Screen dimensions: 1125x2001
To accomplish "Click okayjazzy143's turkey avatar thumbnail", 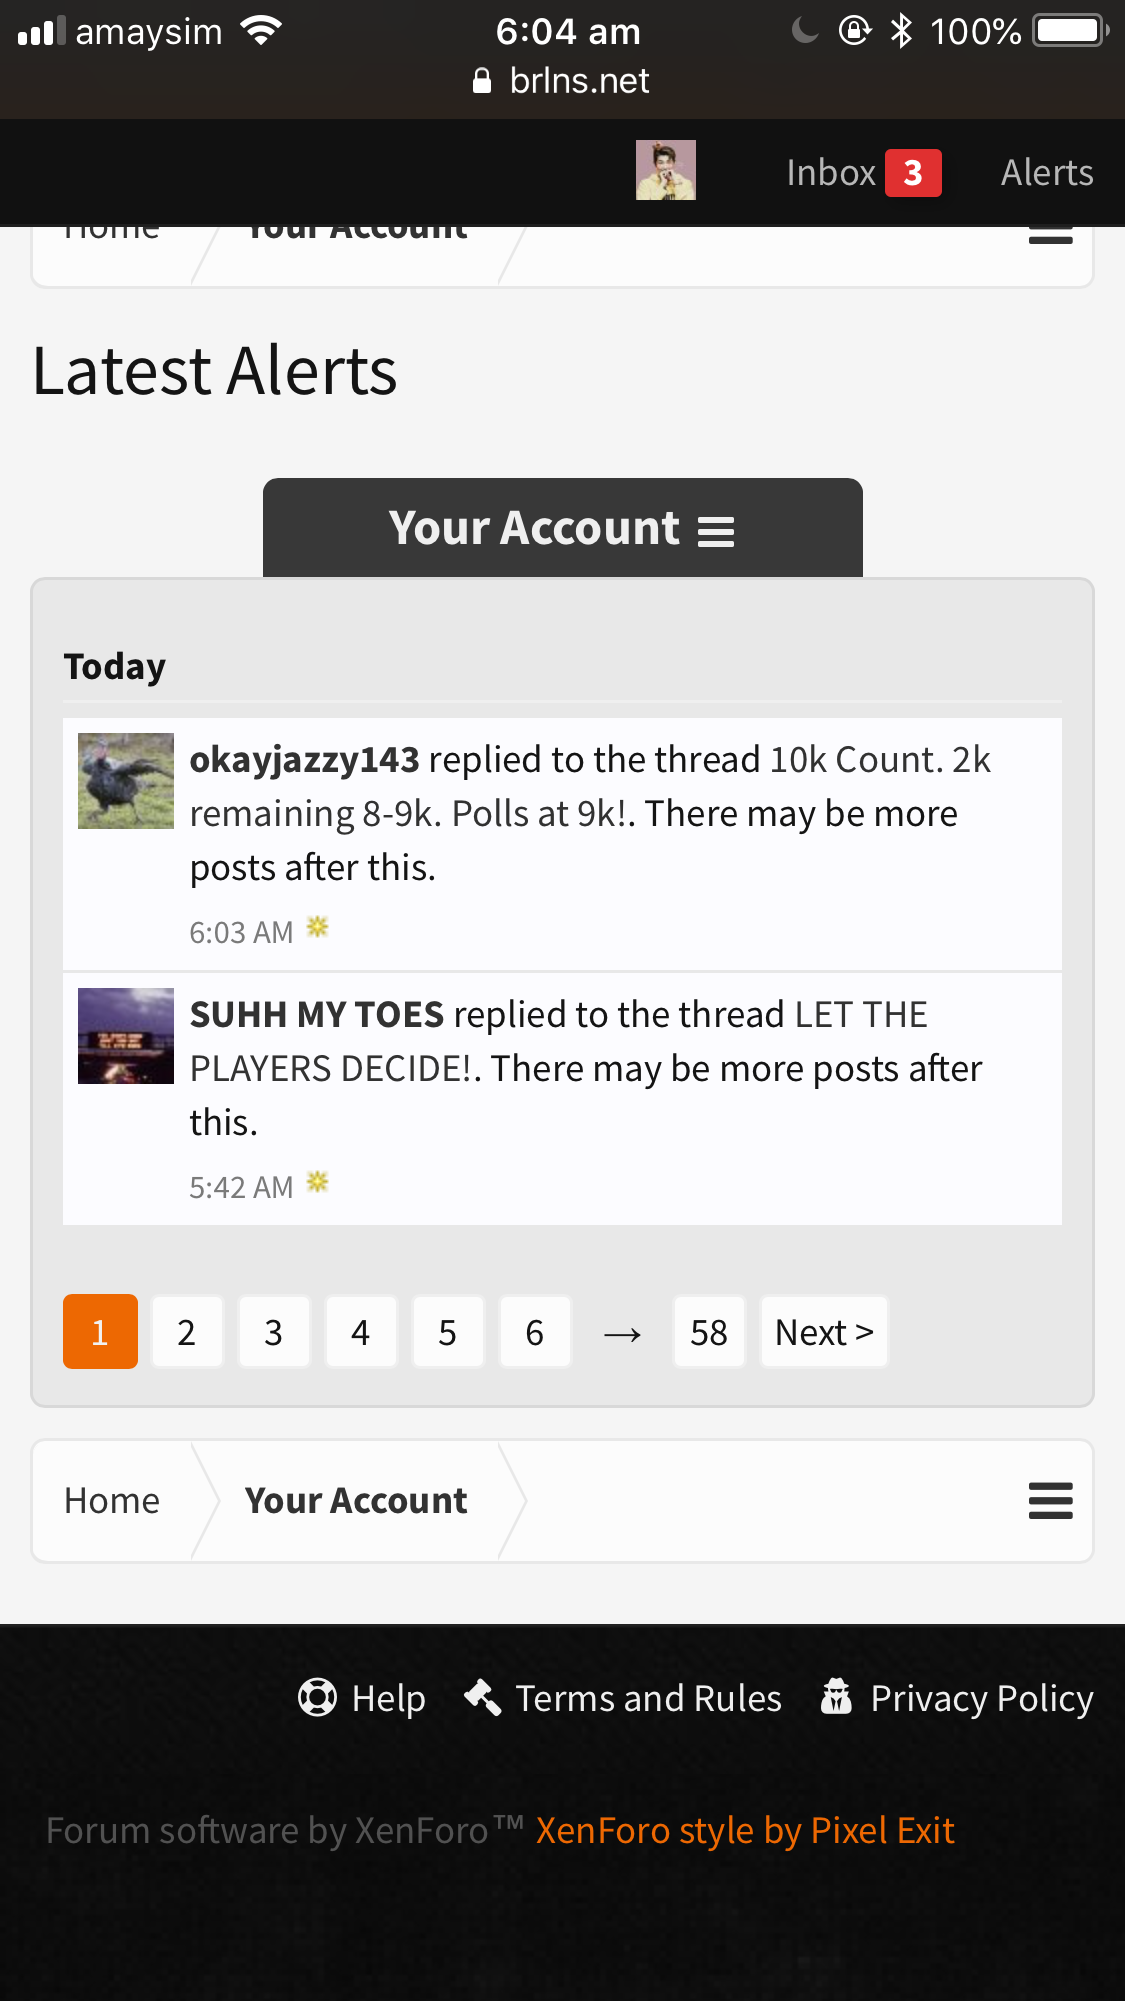I will click(x=126, y=781).
